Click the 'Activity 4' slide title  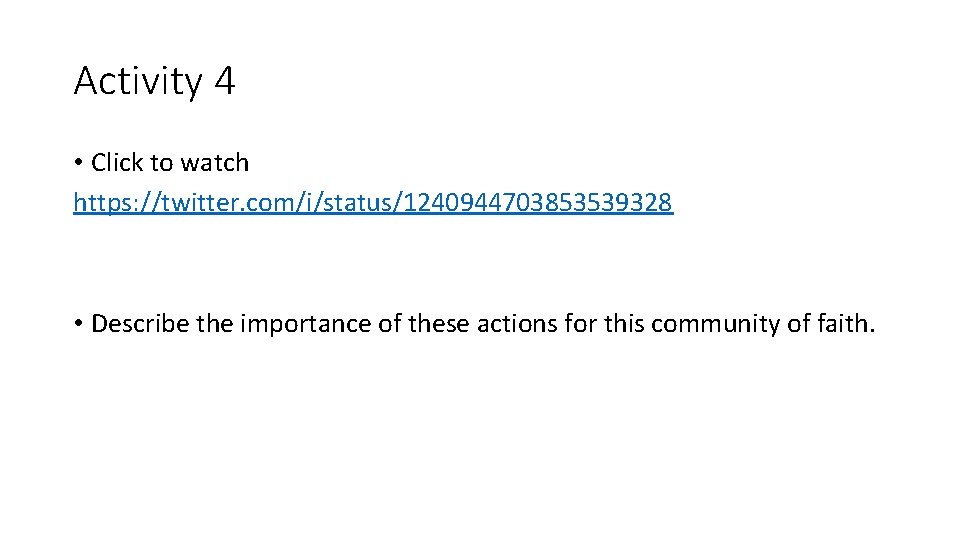point(154,81)
